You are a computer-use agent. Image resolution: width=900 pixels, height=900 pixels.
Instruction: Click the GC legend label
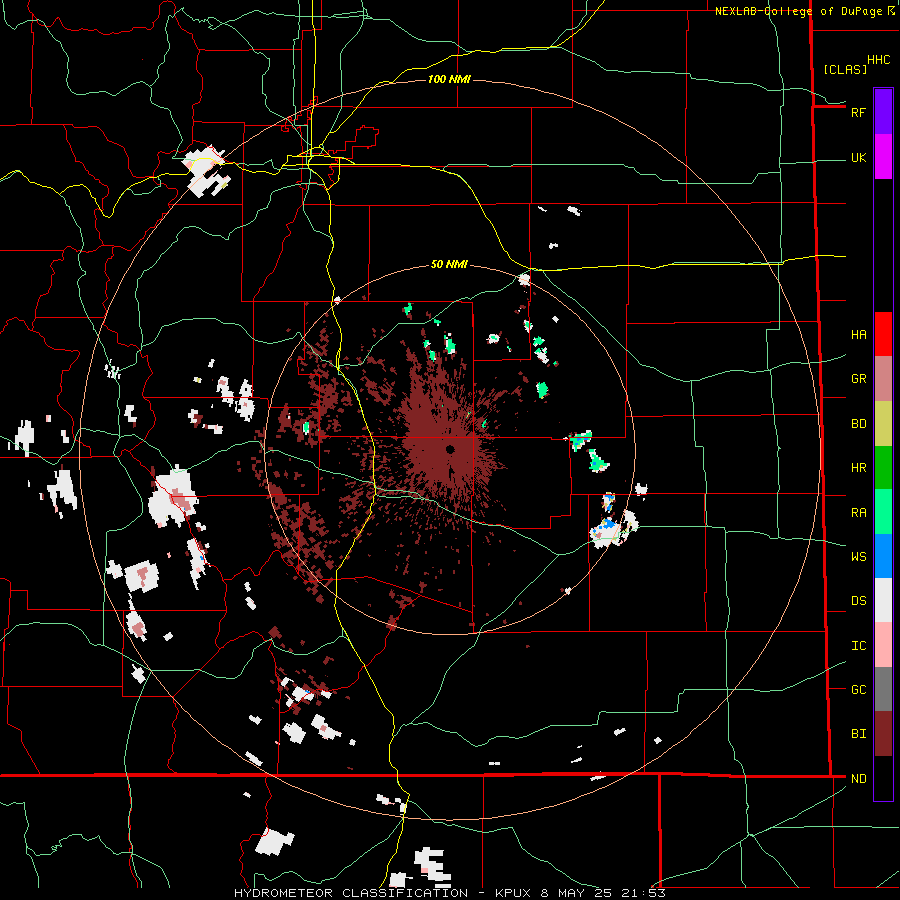pyautogui.click(x=858, y=690)
